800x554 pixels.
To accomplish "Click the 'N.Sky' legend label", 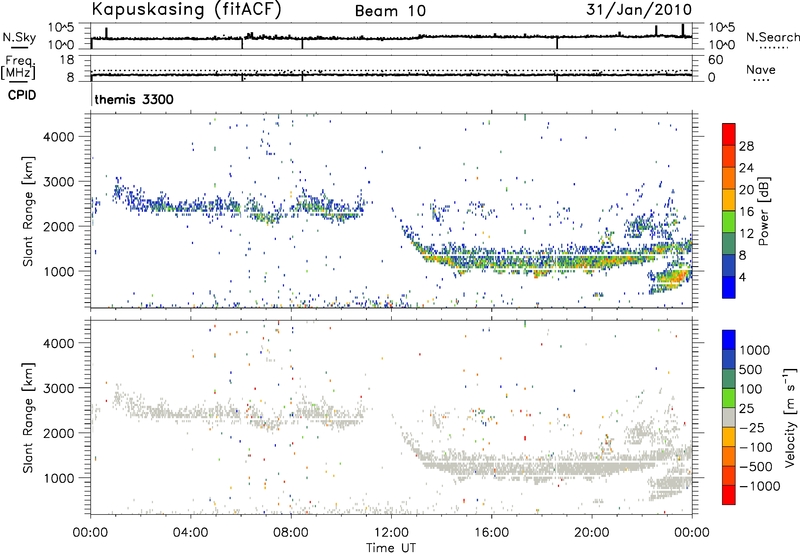I will point(19,37).
